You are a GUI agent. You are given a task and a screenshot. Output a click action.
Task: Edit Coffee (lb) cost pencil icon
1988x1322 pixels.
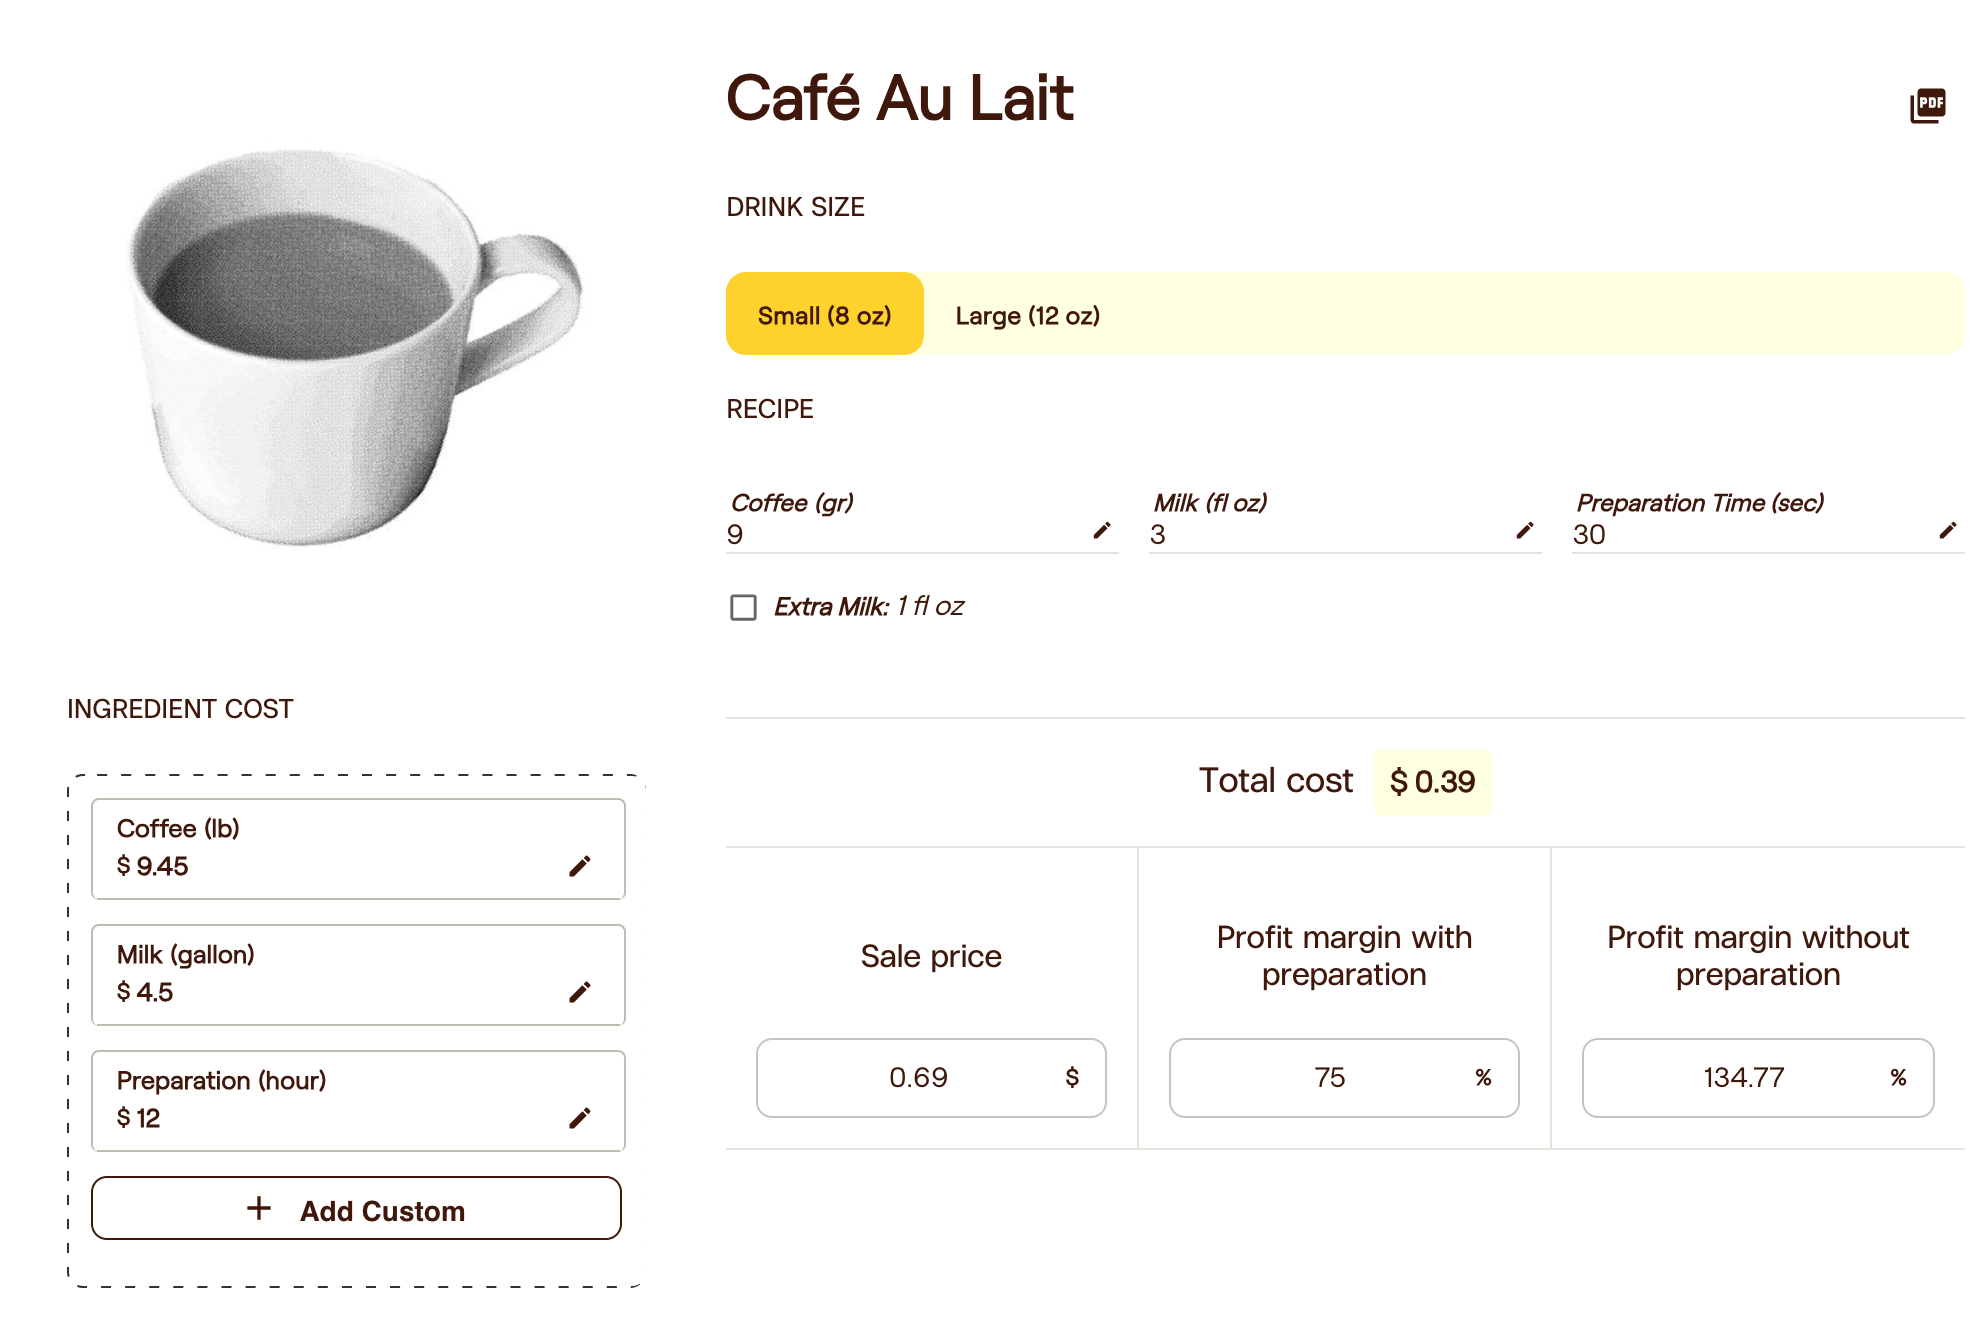pos(580,866)
